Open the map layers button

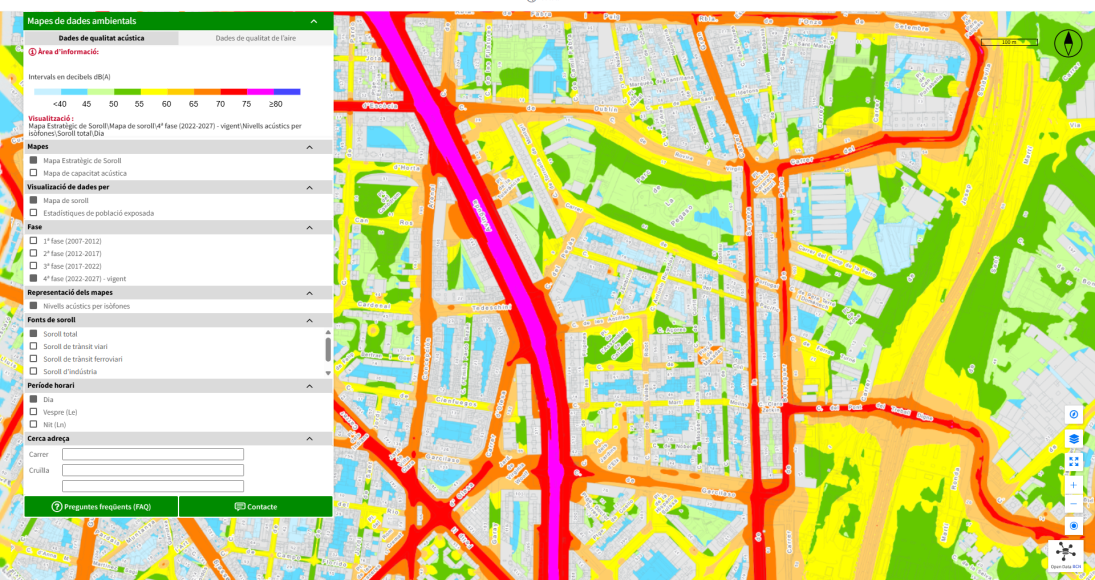[1074, 438]
